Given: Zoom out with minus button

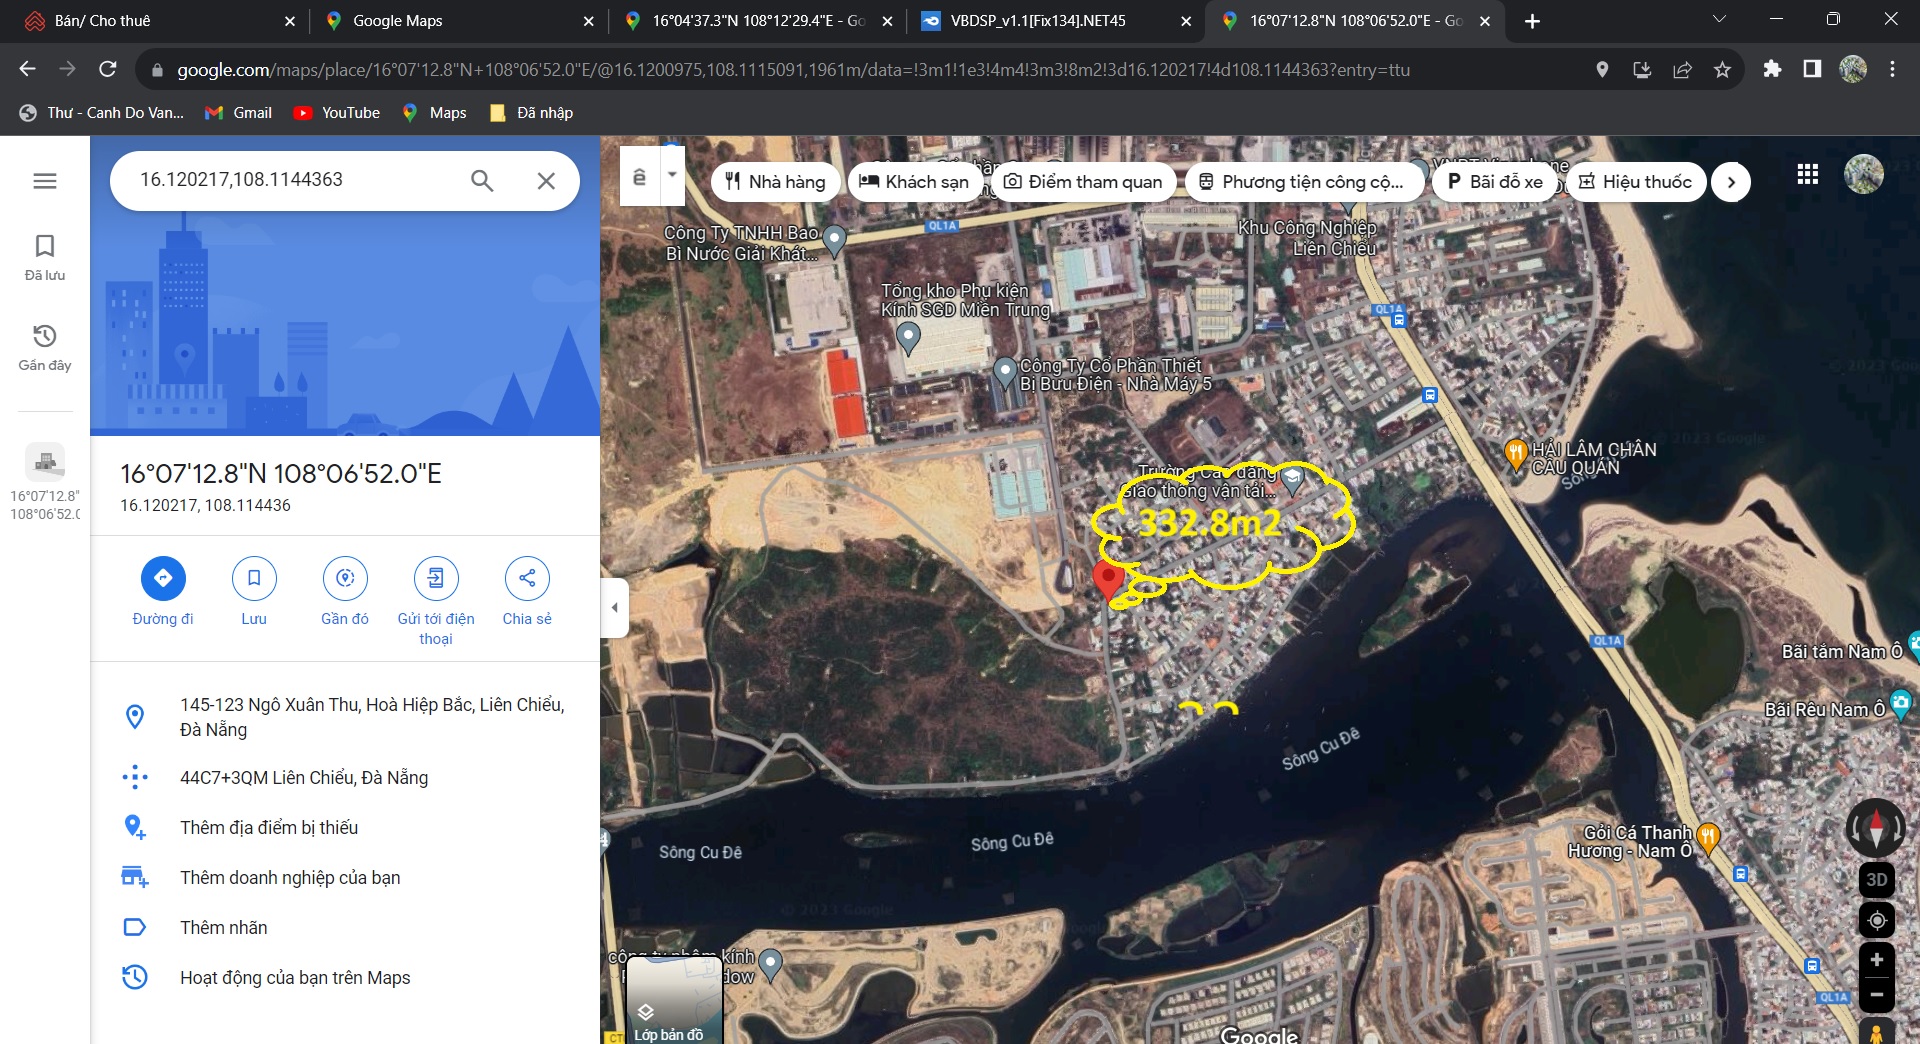Looking at the screenshot, I should (x=1877, y=994).
